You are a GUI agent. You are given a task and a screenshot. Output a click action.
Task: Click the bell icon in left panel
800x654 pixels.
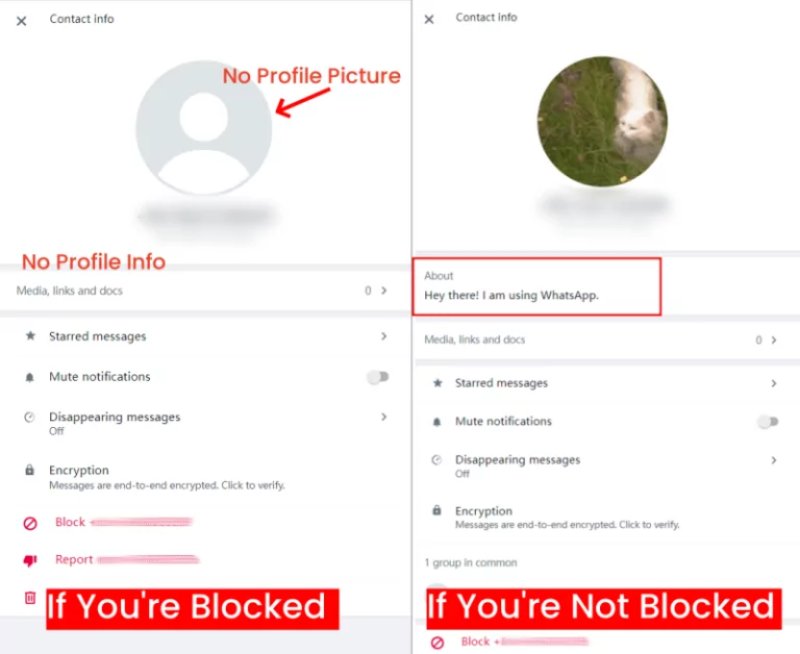pos(30,377)
